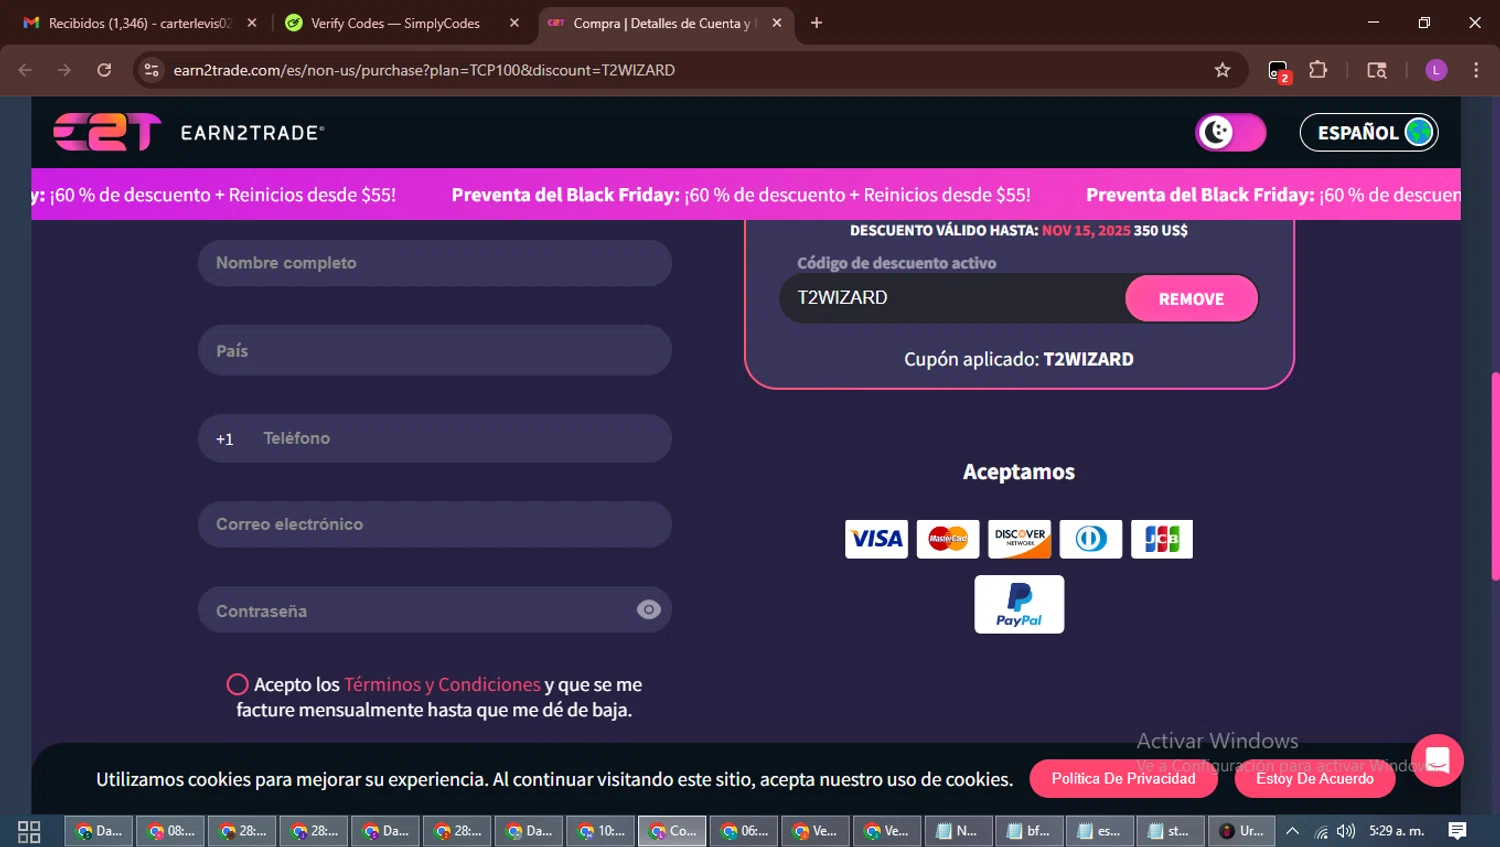Open the País country field
This screenshot has width=1500, height=847.
[x=435, y=350]
